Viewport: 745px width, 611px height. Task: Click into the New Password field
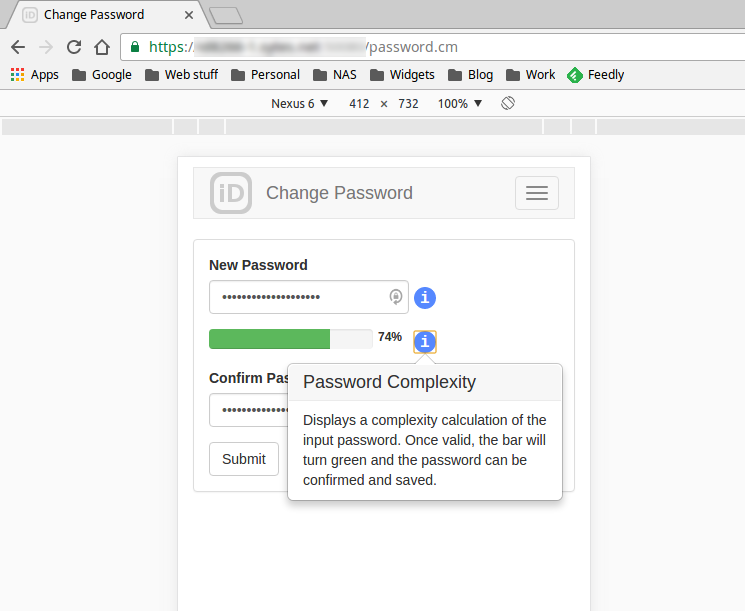(x=300, y=298)
